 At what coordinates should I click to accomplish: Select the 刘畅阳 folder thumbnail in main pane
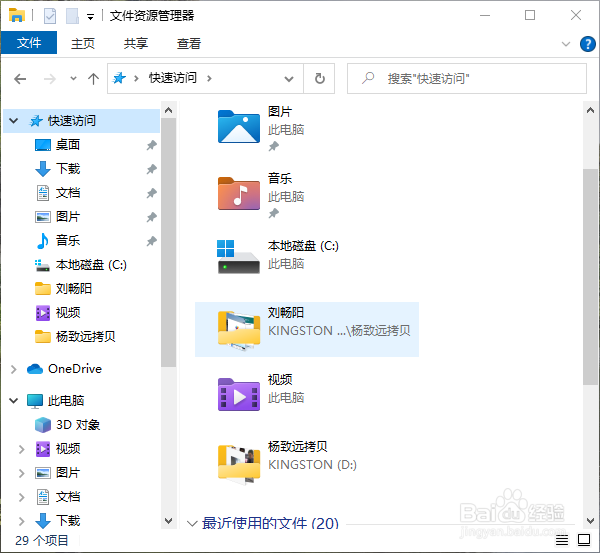click(x=239, y=329)
